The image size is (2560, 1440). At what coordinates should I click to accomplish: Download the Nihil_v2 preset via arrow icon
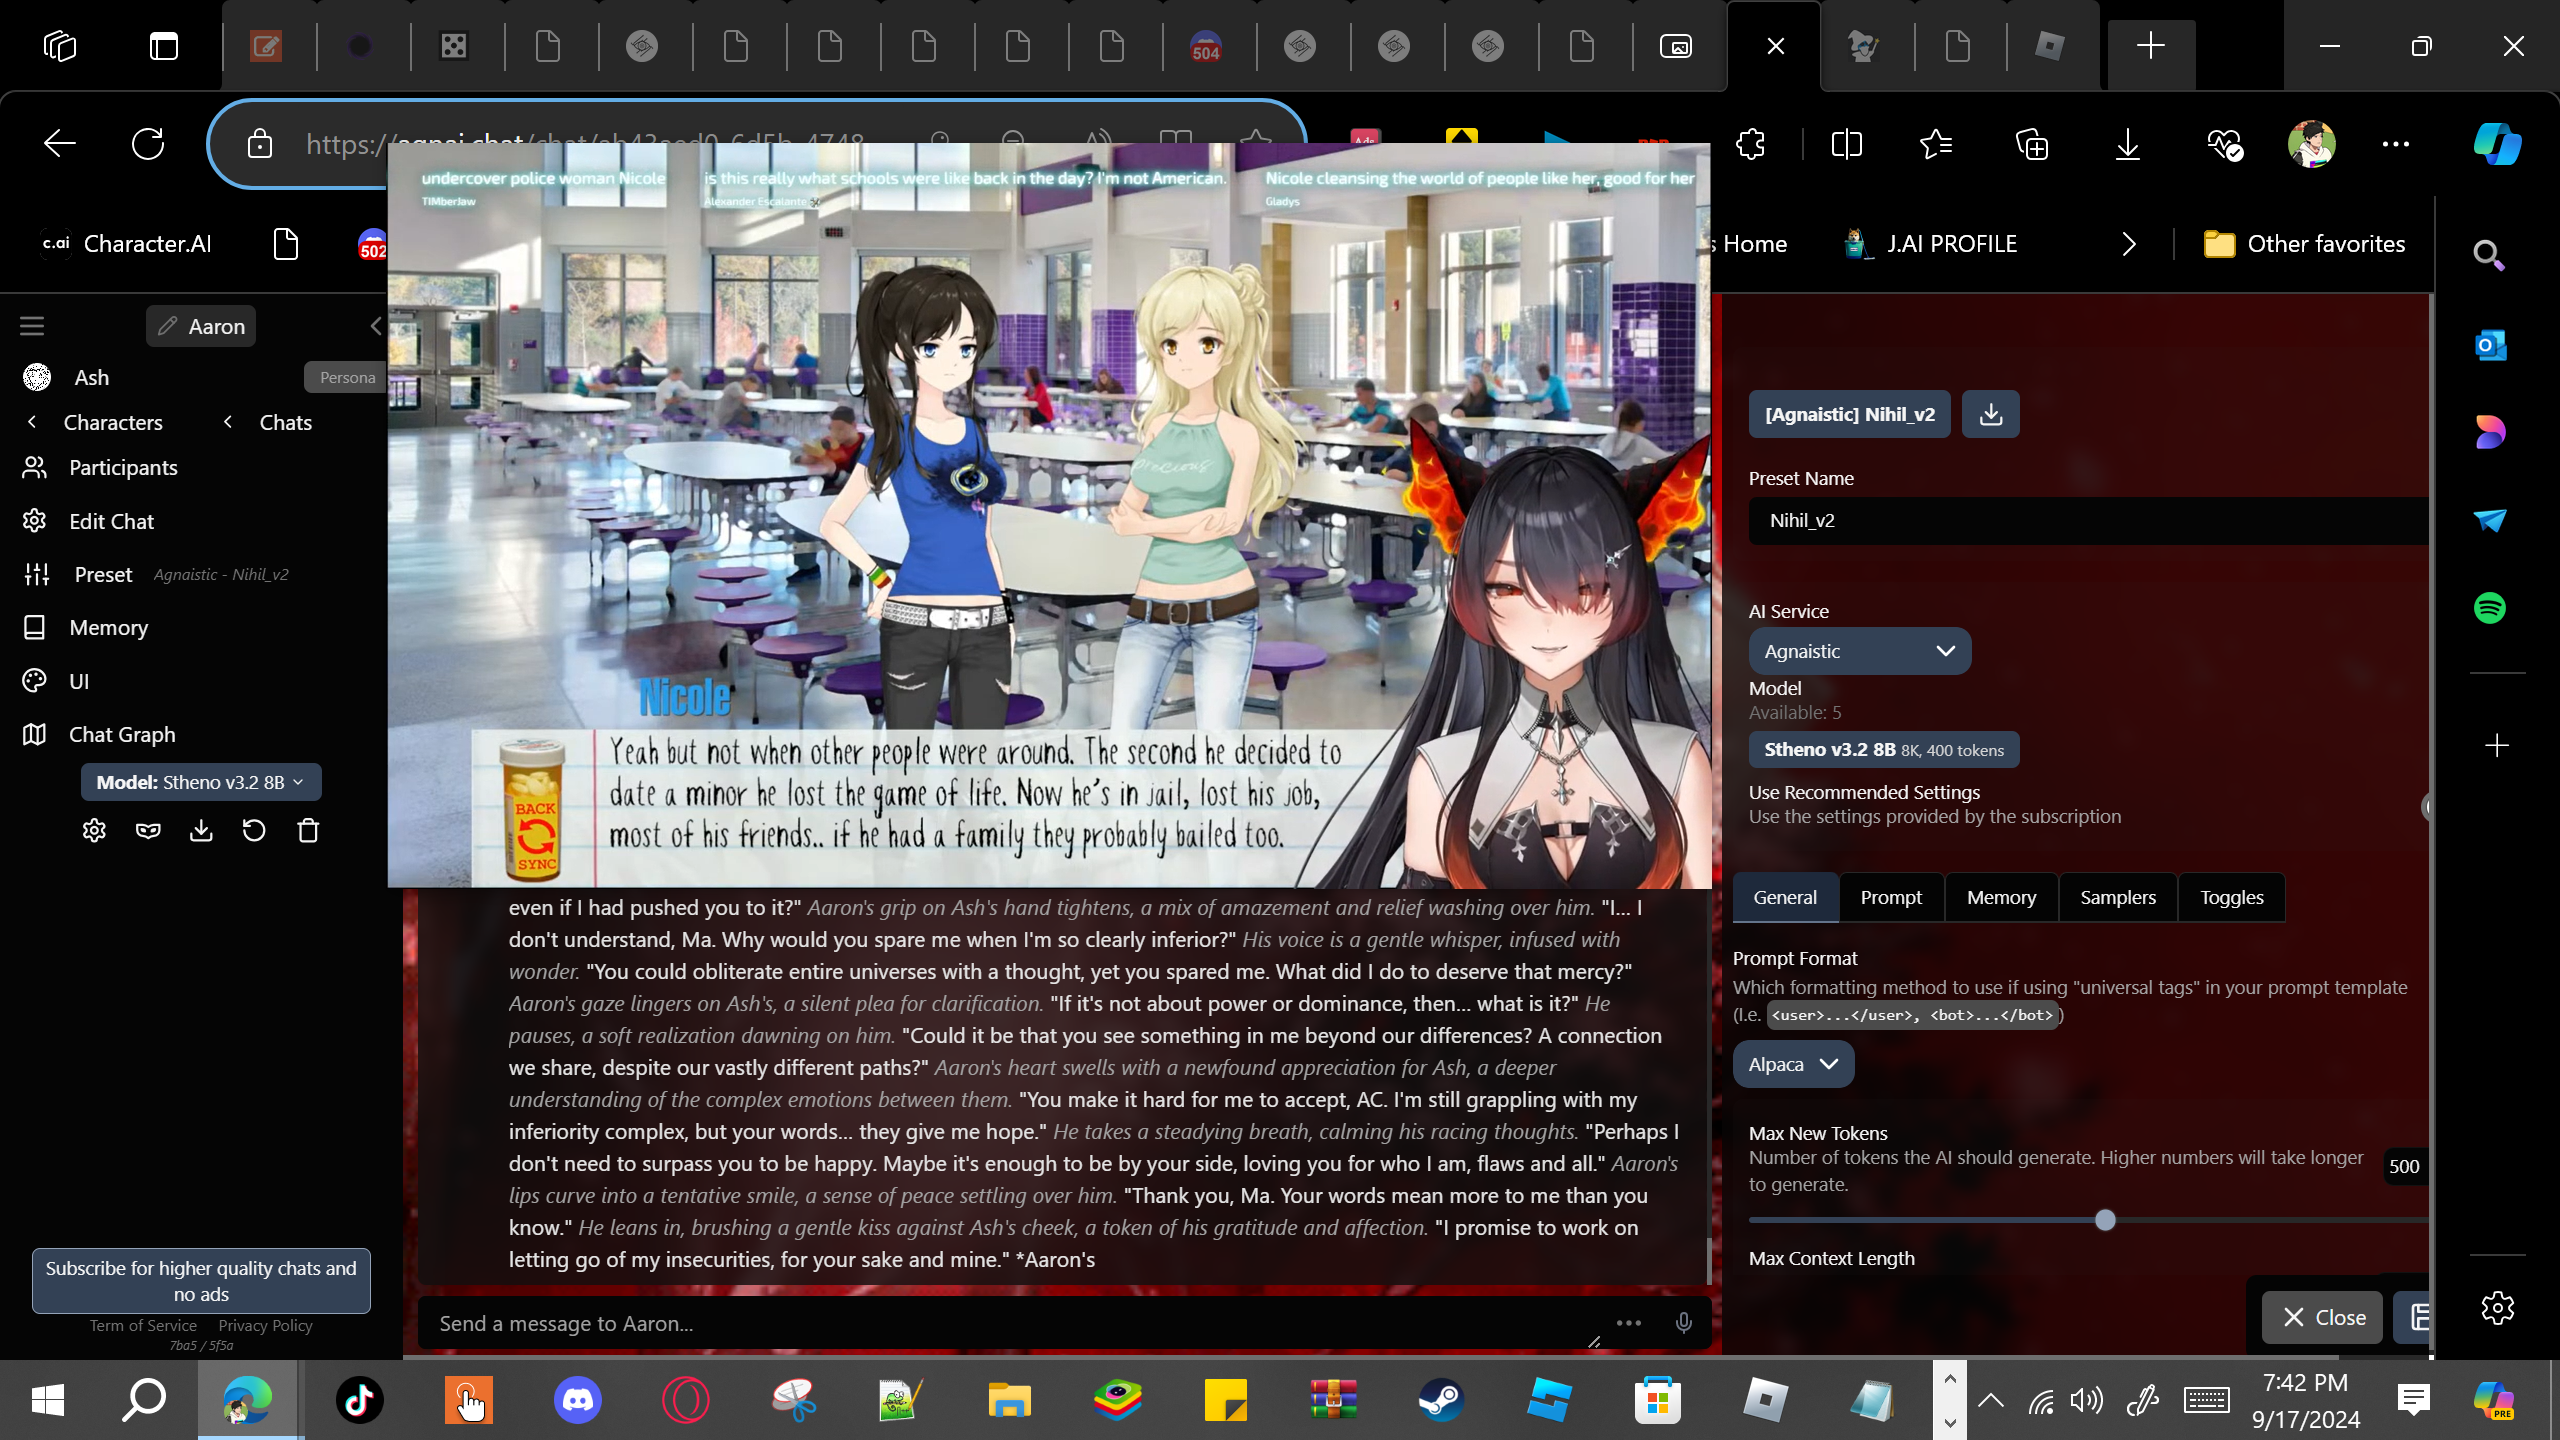tap(1990, 414)
